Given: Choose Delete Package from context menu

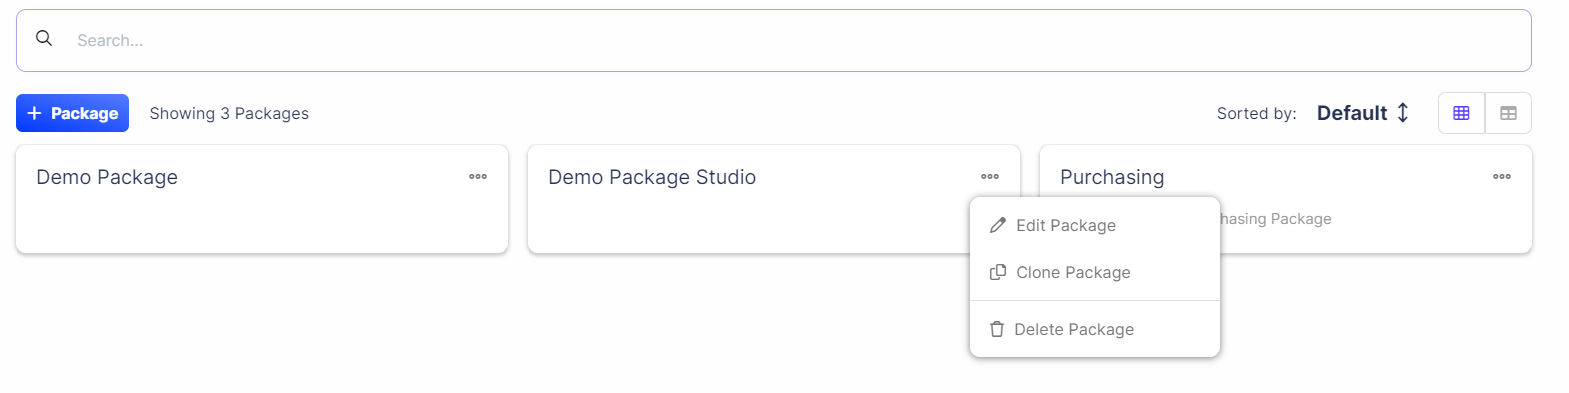Looking at the screenshot, I should pyautogui.click(x=1095, y=329).
